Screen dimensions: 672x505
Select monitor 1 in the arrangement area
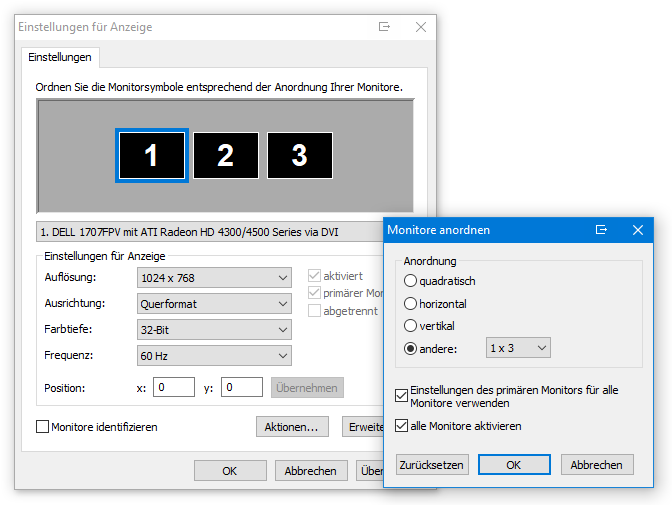pyautogui.click(x=152, y=155)
